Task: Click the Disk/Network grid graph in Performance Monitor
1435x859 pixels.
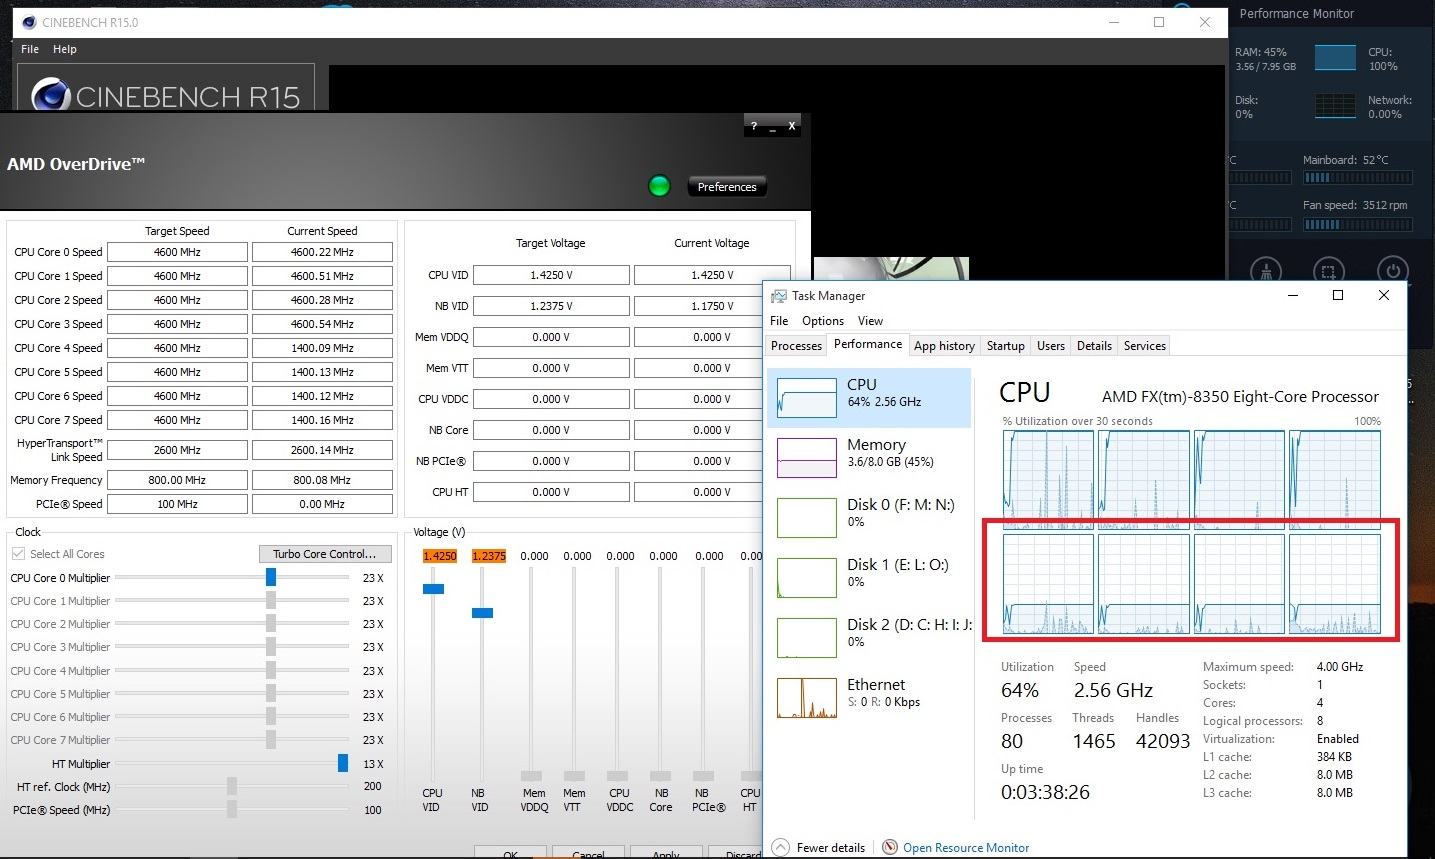Action: [1335, 105]
